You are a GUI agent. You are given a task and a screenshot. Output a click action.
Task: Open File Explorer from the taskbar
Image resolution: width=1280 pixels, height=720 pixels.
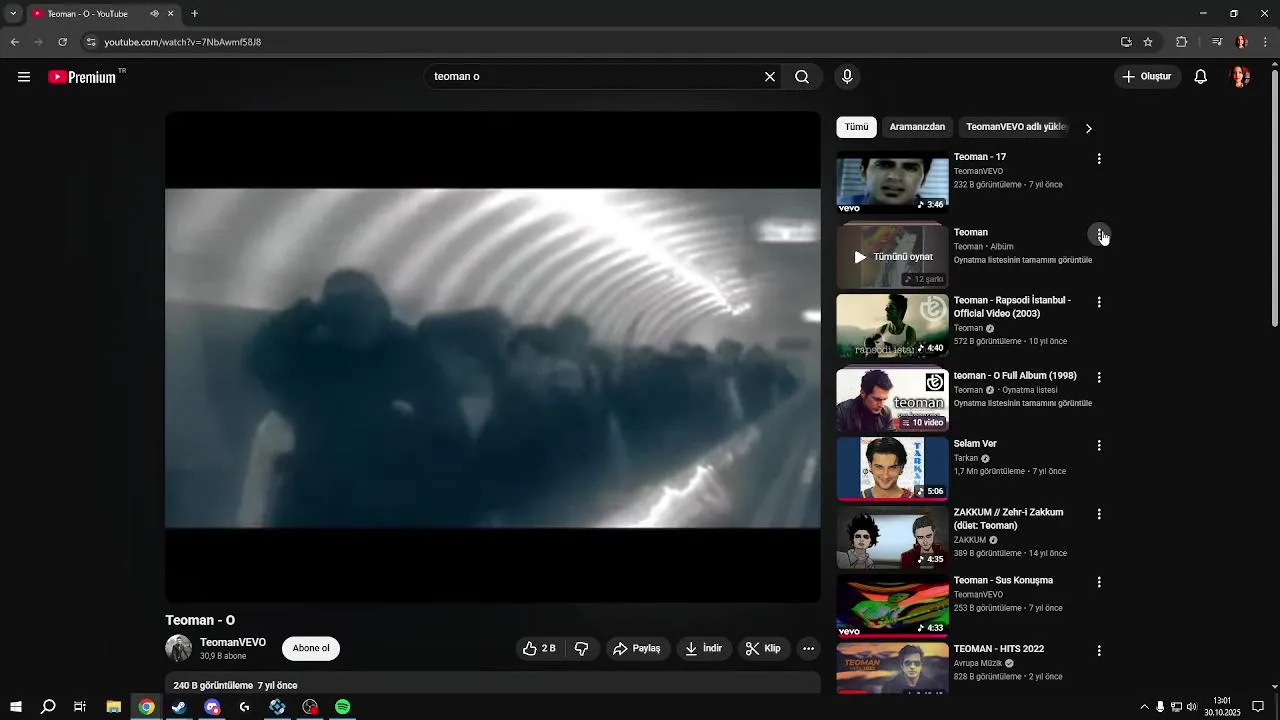click(114, 707)
